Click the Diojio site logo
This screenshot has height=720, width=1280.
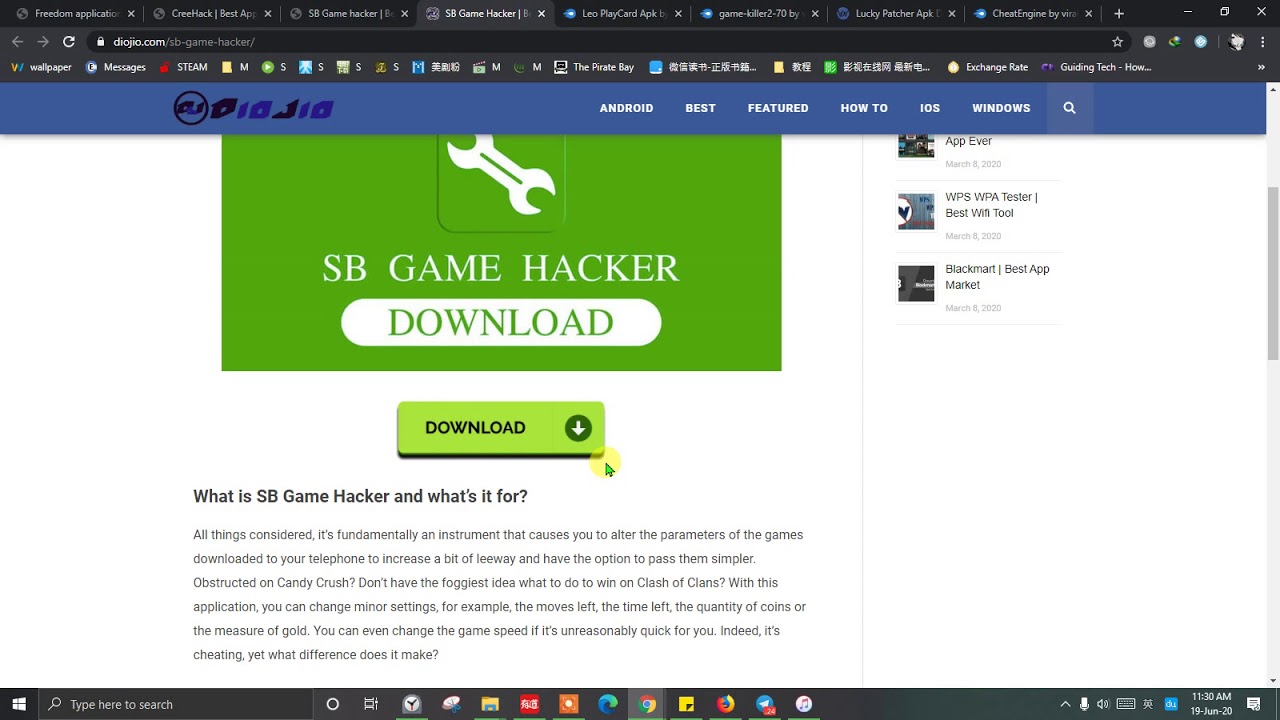[254, 108]
